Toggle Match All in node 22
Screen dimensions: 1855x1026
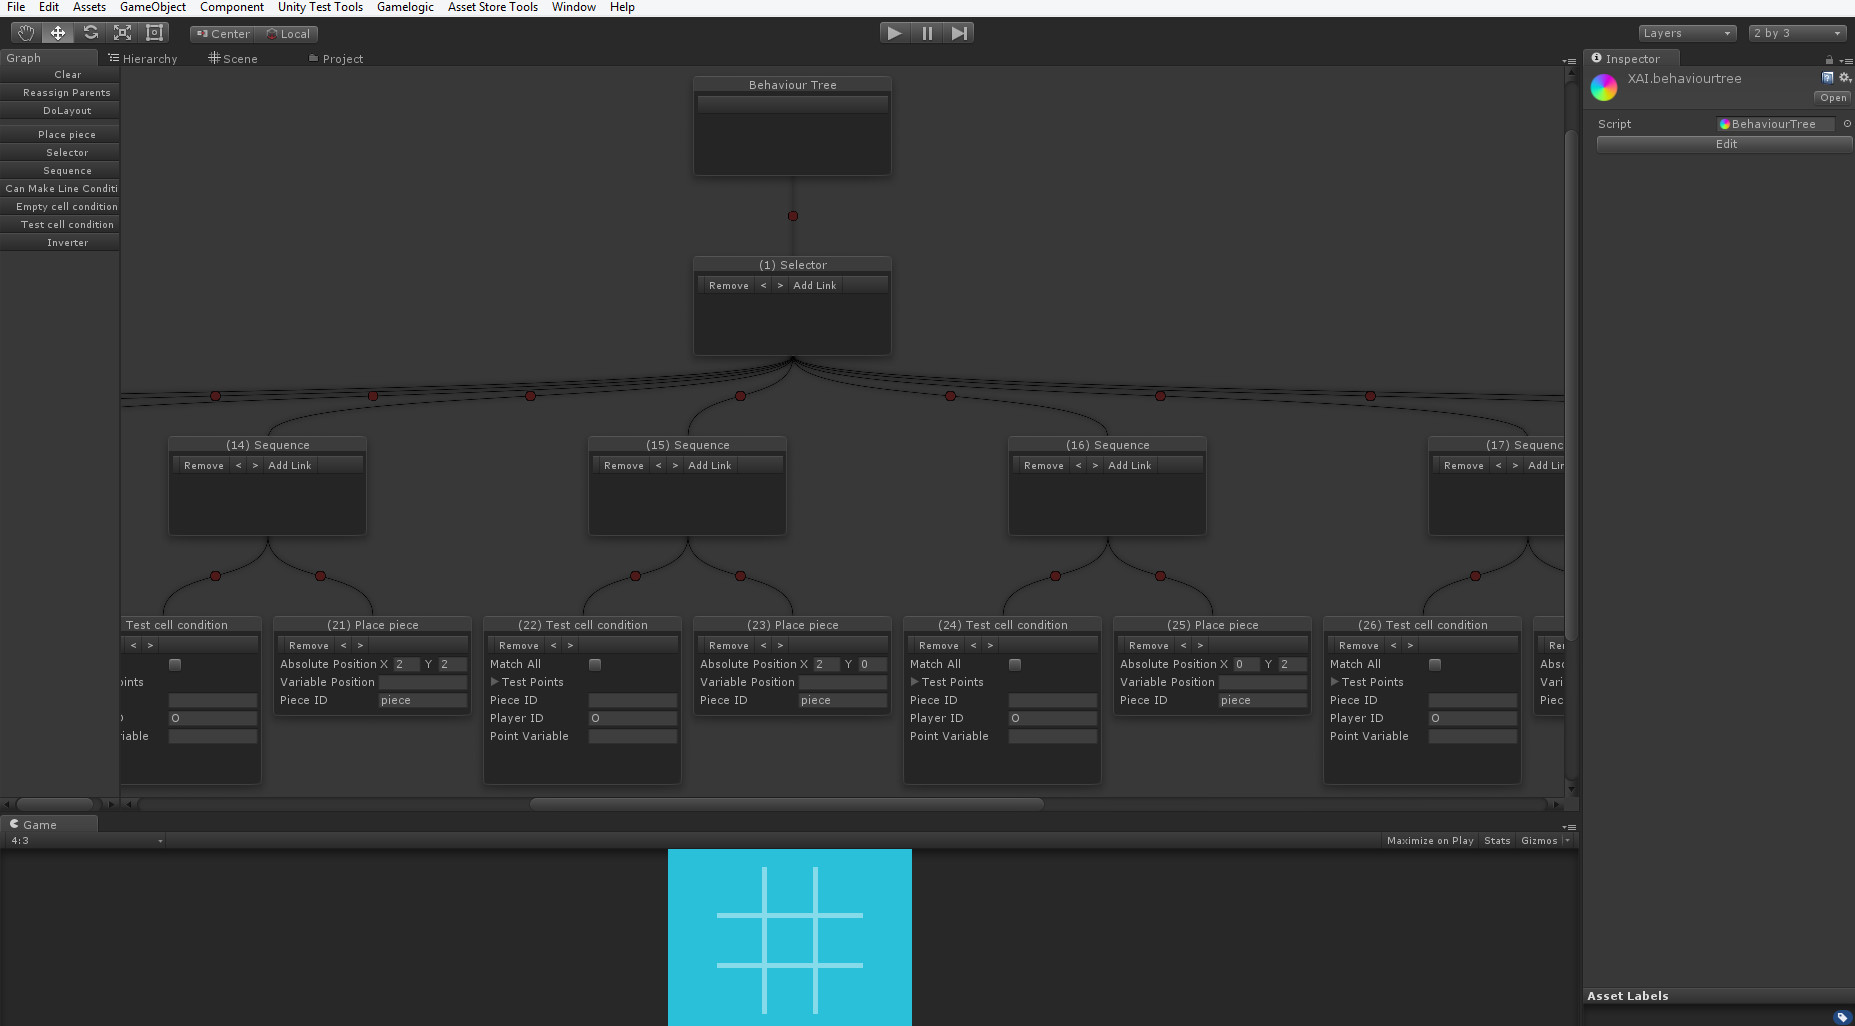click(595, 665)
